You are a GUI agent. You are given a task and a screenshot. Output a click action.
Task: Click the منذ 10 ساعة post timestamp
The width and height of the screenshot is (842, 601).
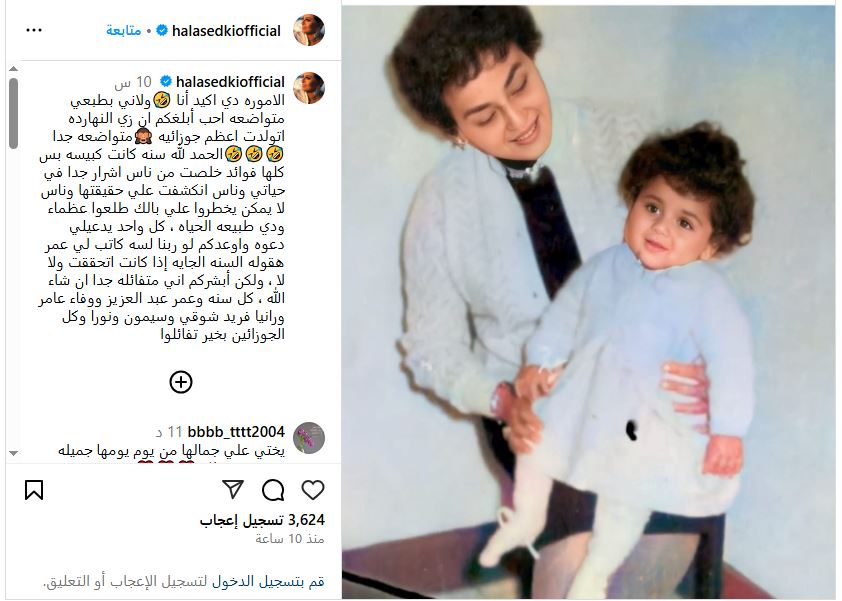pyautogui.click(x=290, y=539)
